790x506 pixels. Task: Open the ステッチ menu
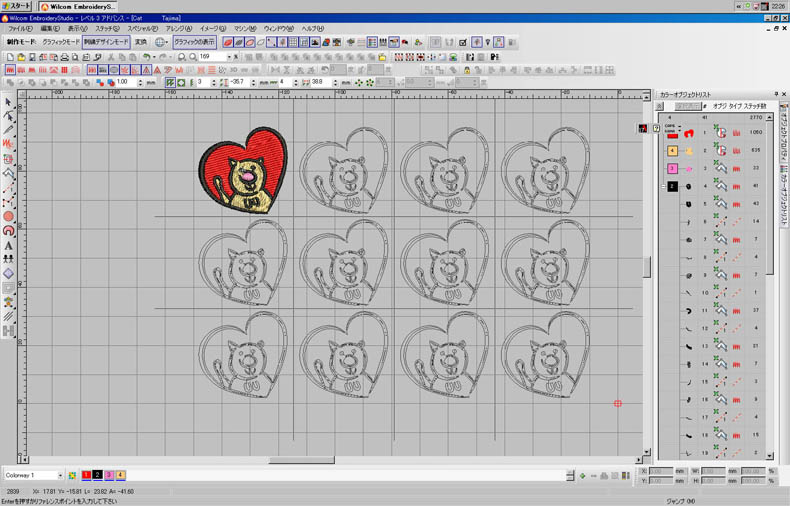(107, 29)
